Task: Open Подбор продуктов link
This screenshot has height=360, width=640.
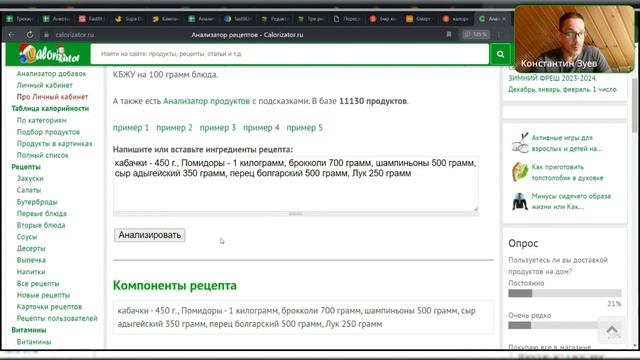Action: [48, 132]
